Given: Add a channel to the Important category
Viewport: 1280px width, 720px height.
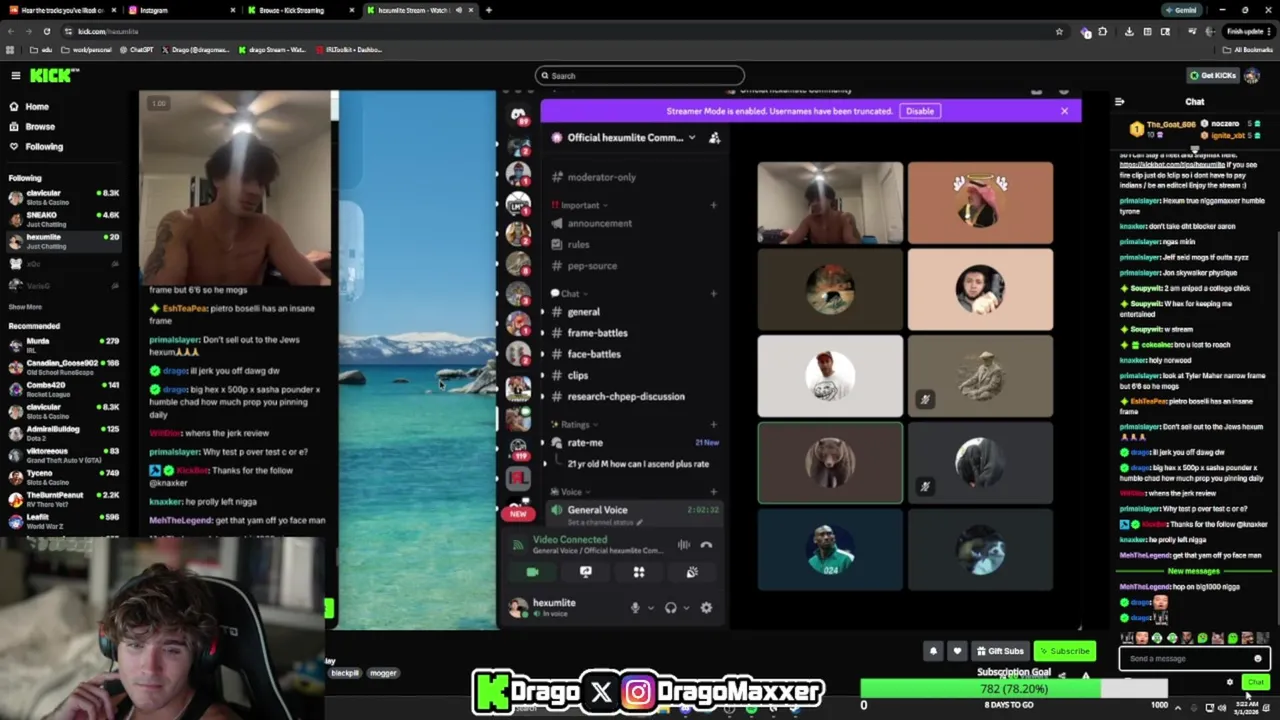Looking at the screenshot, I should click(x=713, y=205).
